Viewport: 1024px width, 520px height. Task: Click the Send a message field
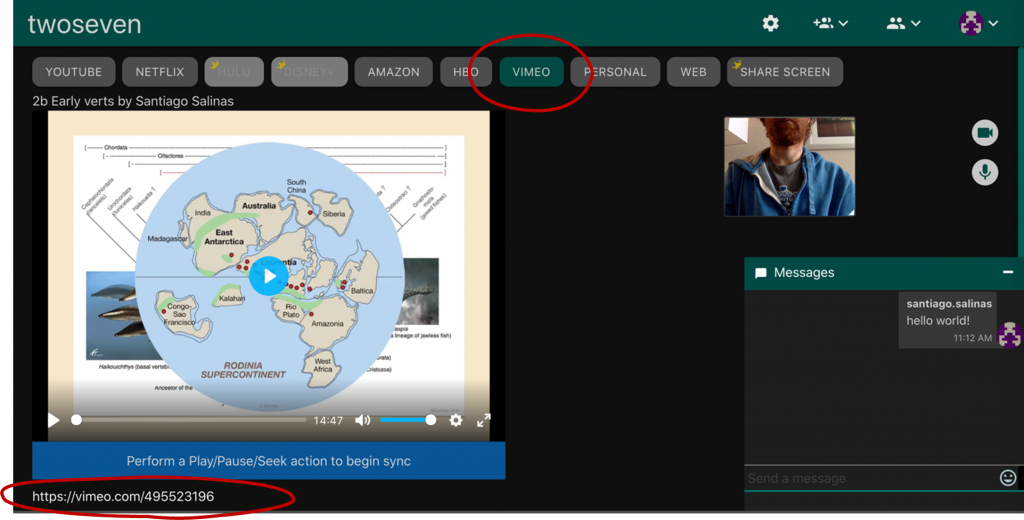point(872,478)
